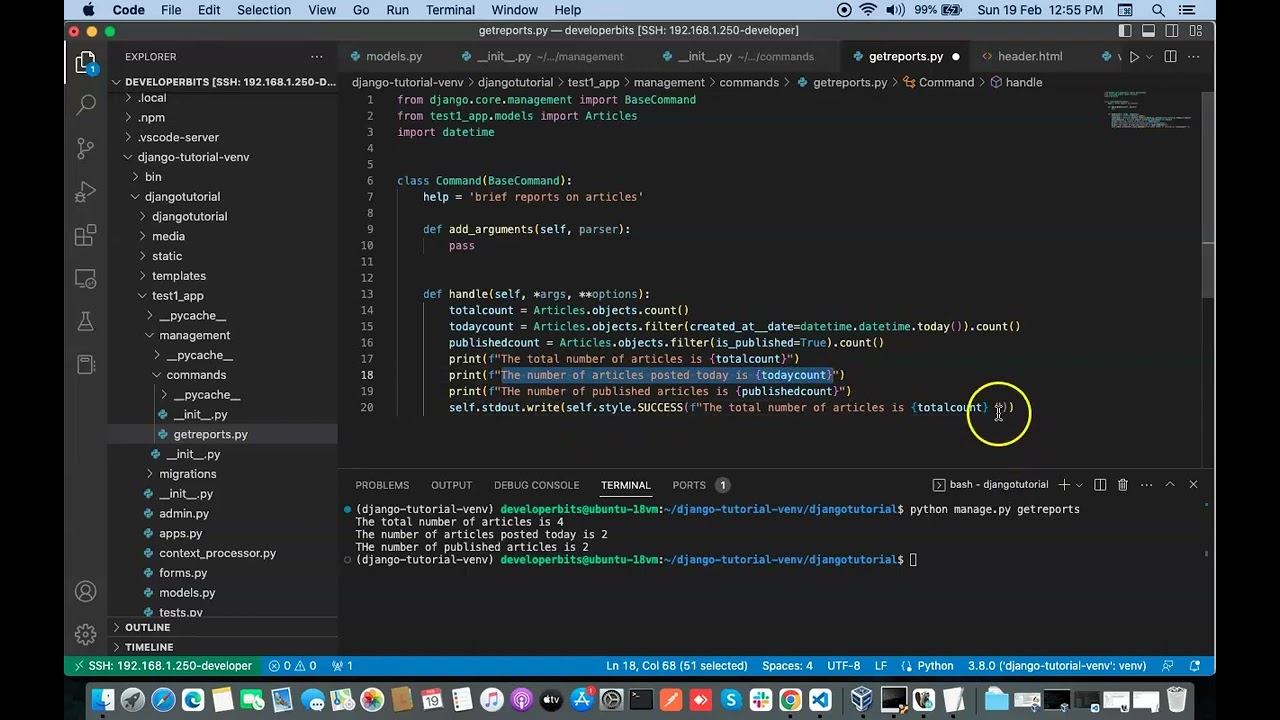Toggle primary side bar visibility

(x=1126, y=31)
